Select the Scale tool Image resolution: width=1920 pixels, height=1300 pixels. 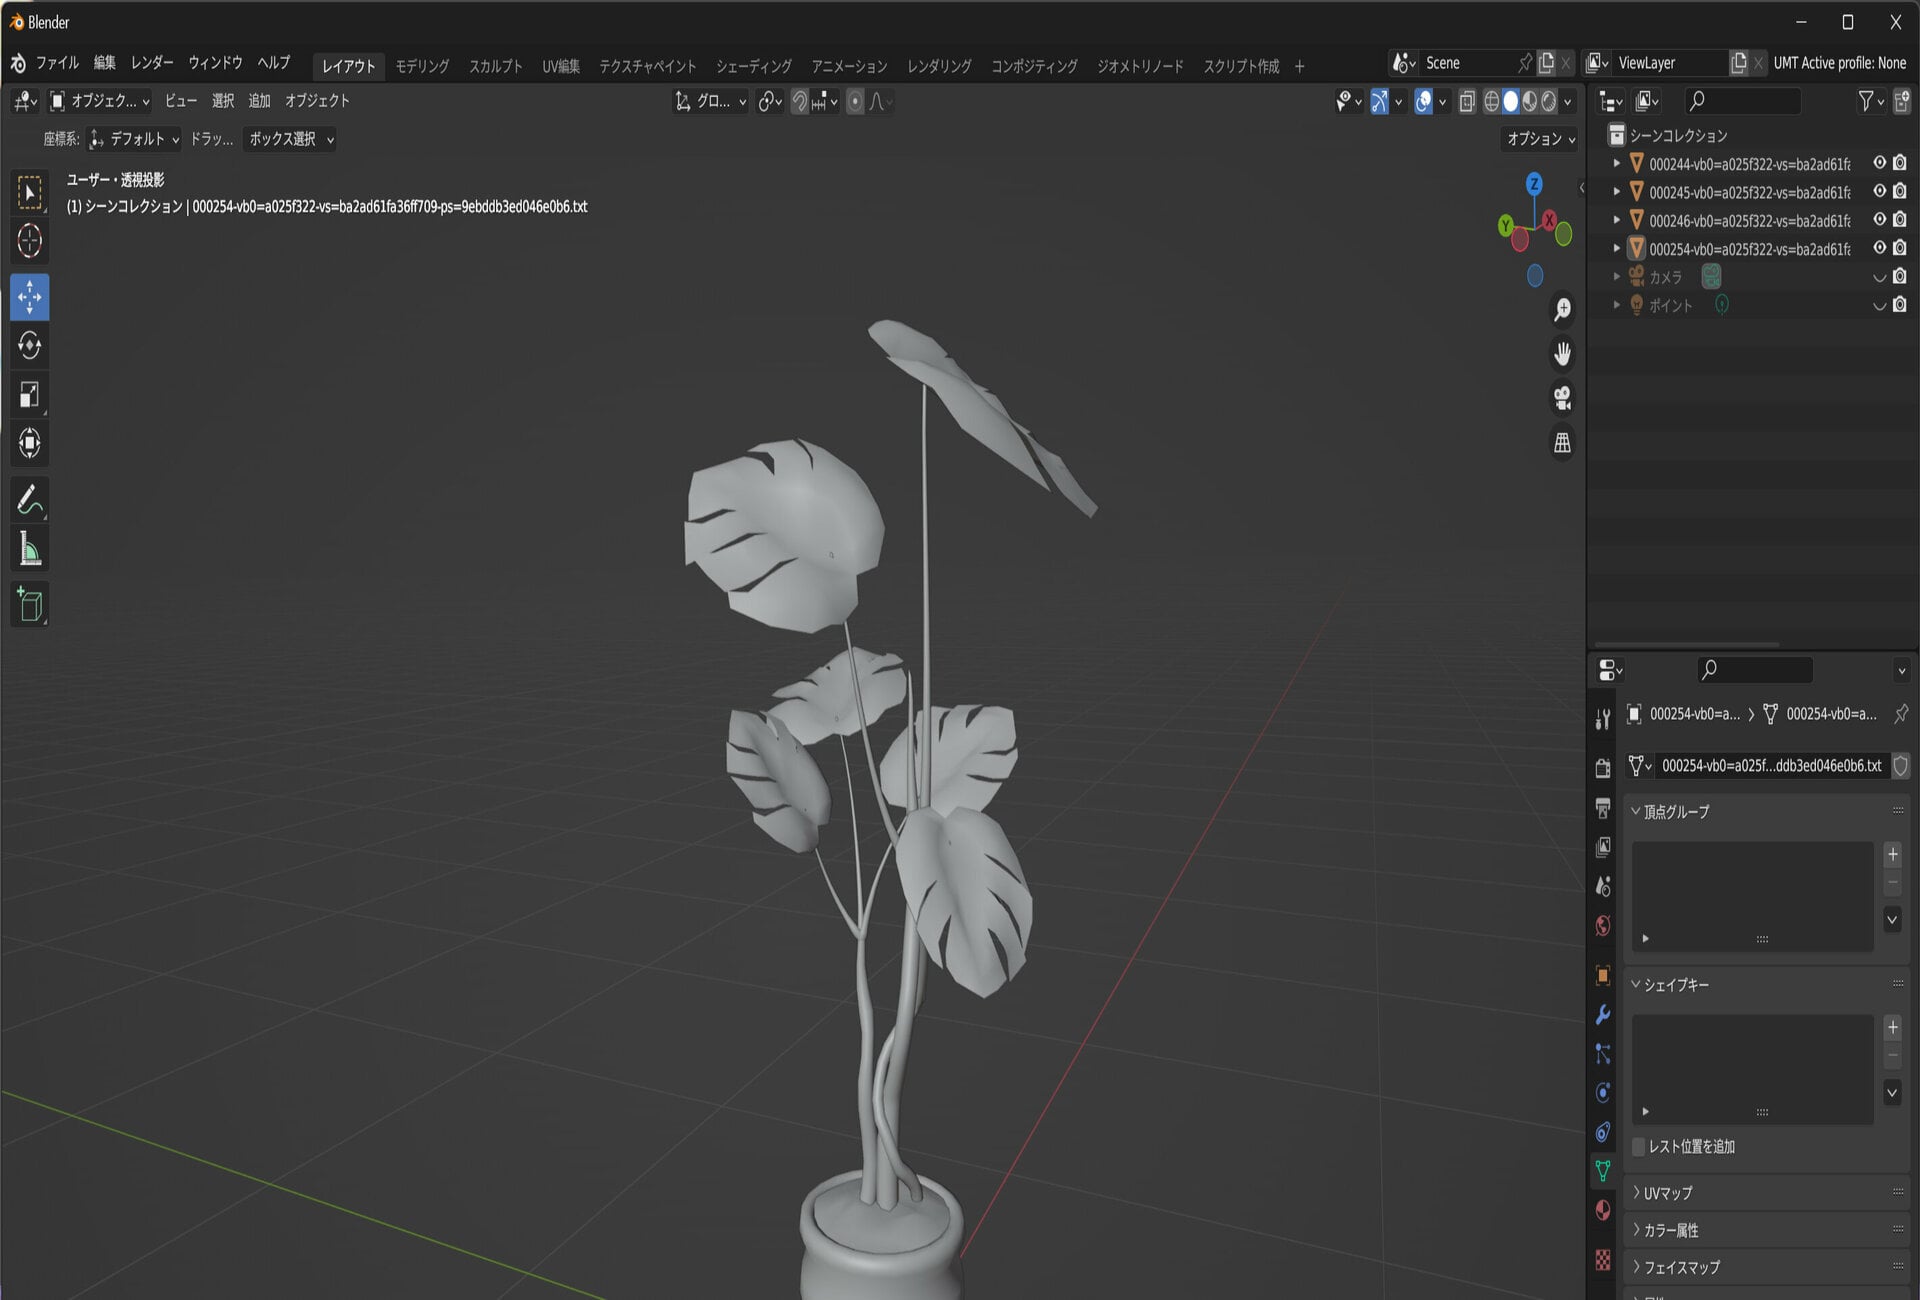[x=29, y=395]
